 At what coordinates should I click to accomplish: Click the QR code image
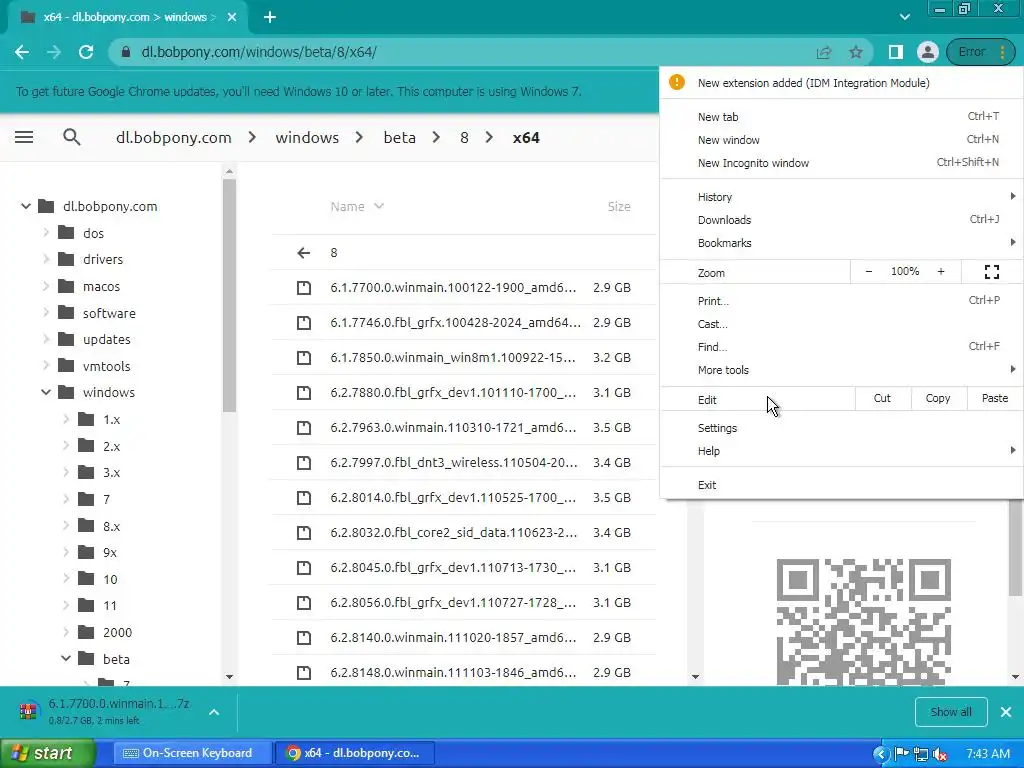(863, 622)
